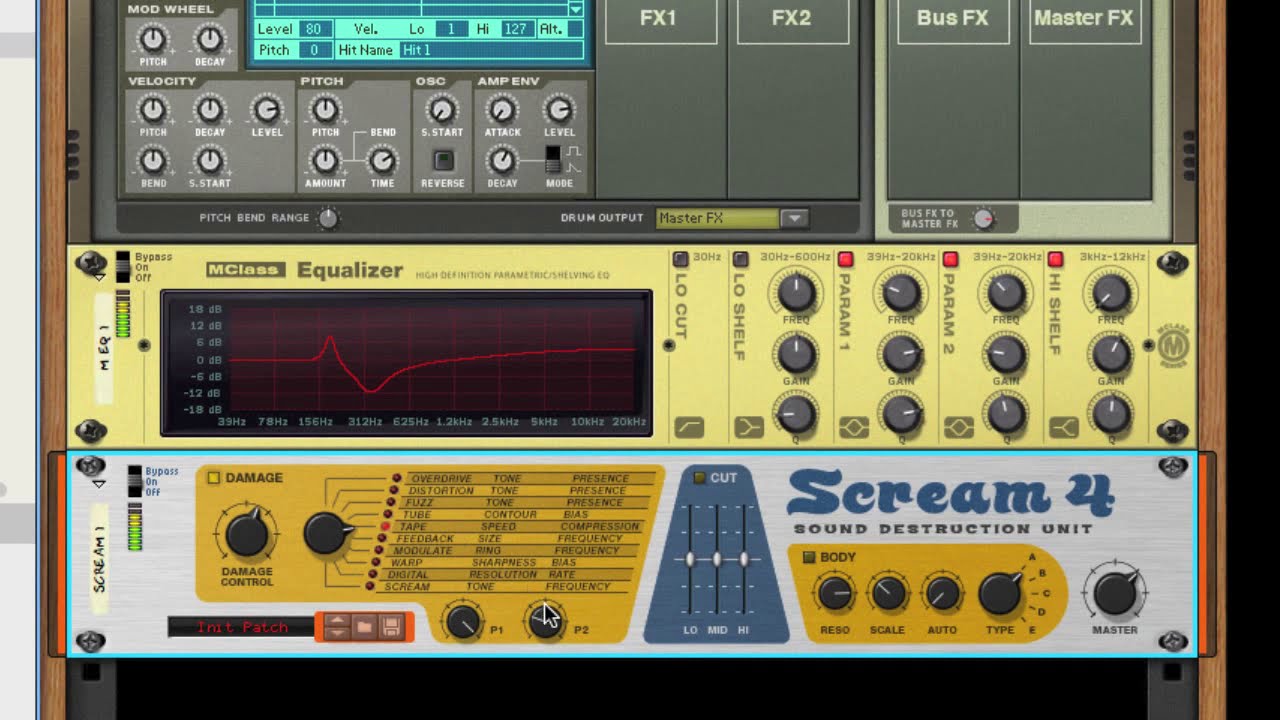Click the lit Tape damage type LED

[385, 527]
